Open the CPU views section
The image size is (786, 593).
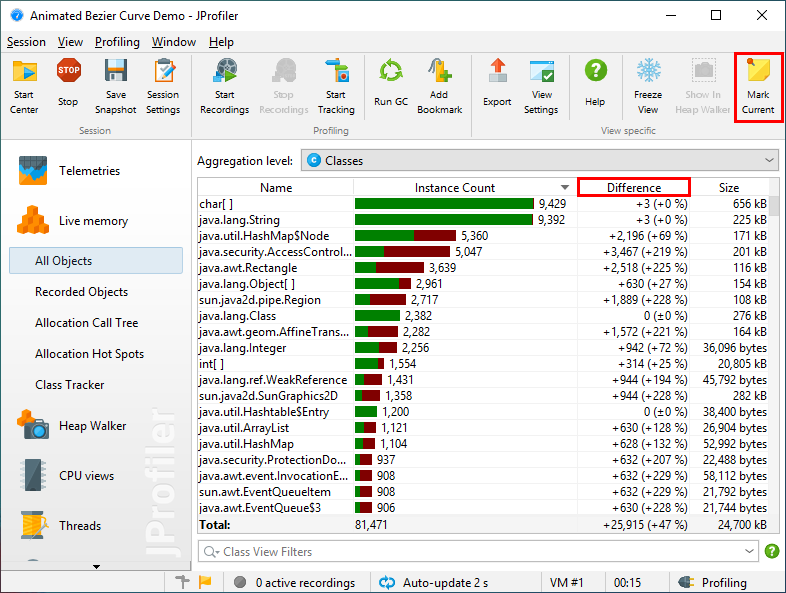pos(66,475)
